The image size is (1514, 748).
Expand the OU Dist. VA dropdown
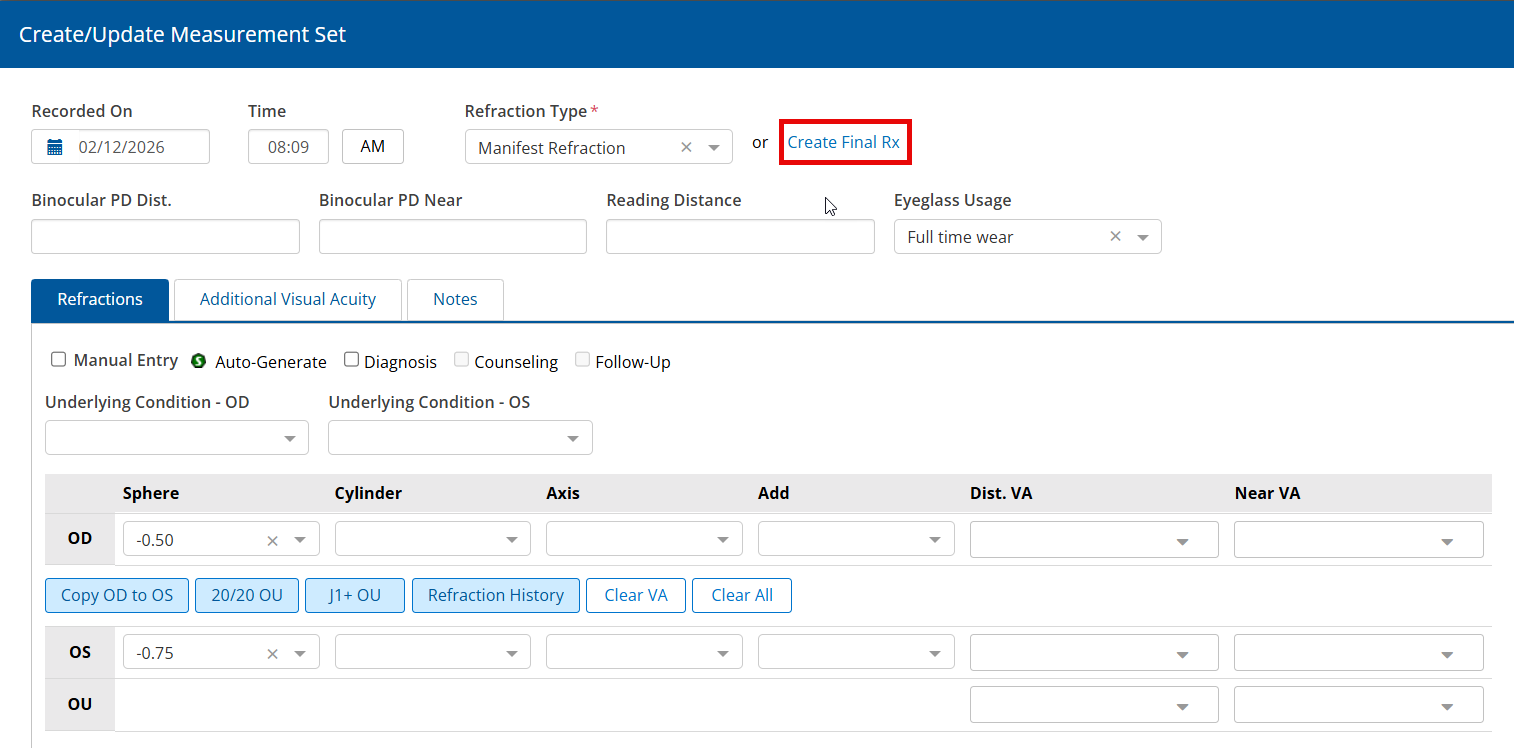pyautogui.click(x=1182, y=706)
